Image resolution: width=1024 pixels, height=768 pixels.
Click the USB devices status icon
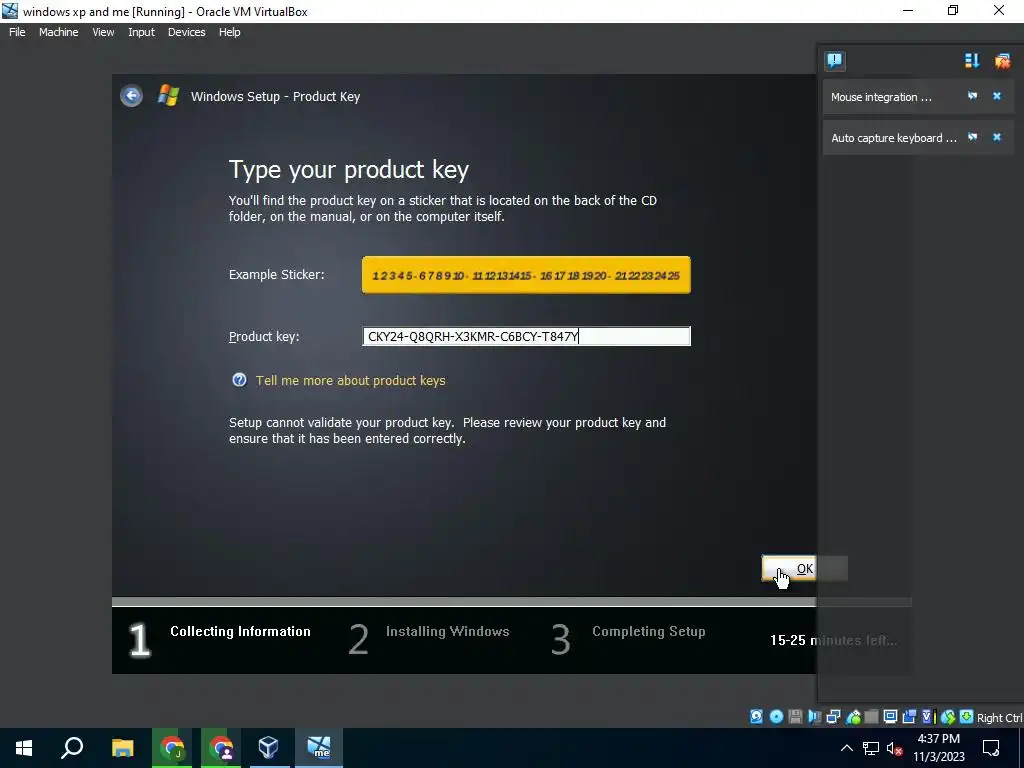[853, 716]
